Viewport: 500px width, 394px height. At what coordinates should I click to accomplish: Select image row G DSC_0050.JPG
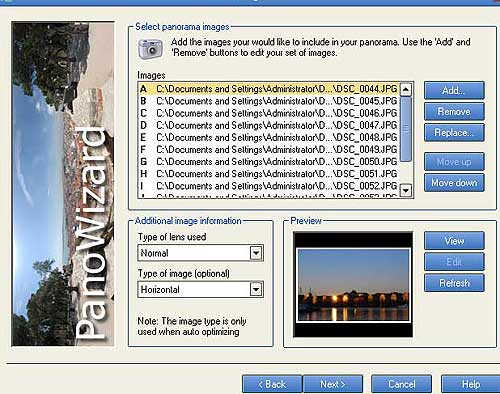tap(268, 162)
